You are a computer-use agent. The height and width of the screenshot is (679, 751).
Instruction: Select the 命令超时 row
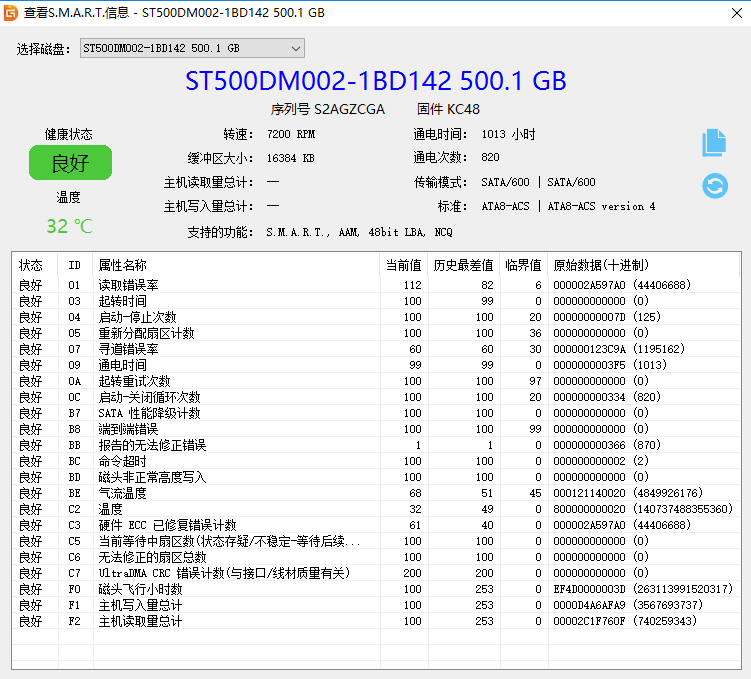point(376,461)
